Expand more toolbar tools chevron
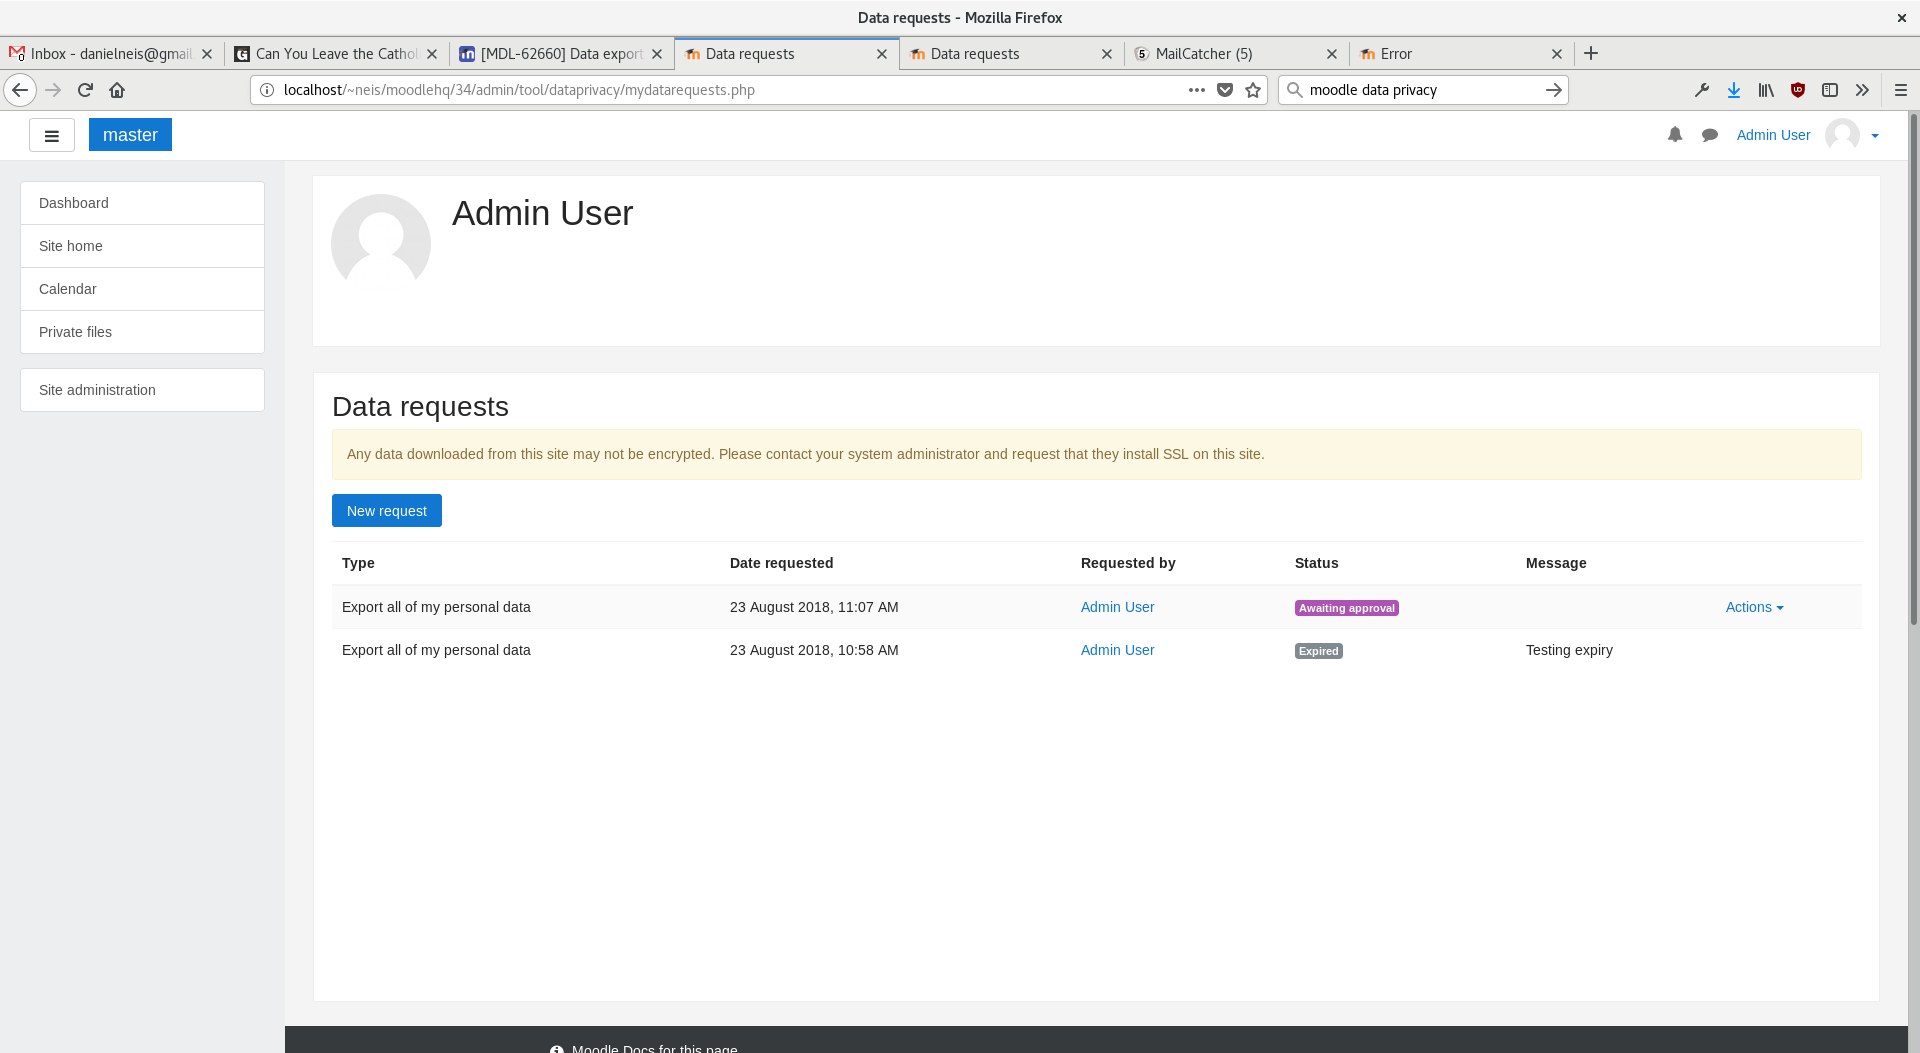This screenshot has height=1053, width=1920. [x=1862, y=90]
